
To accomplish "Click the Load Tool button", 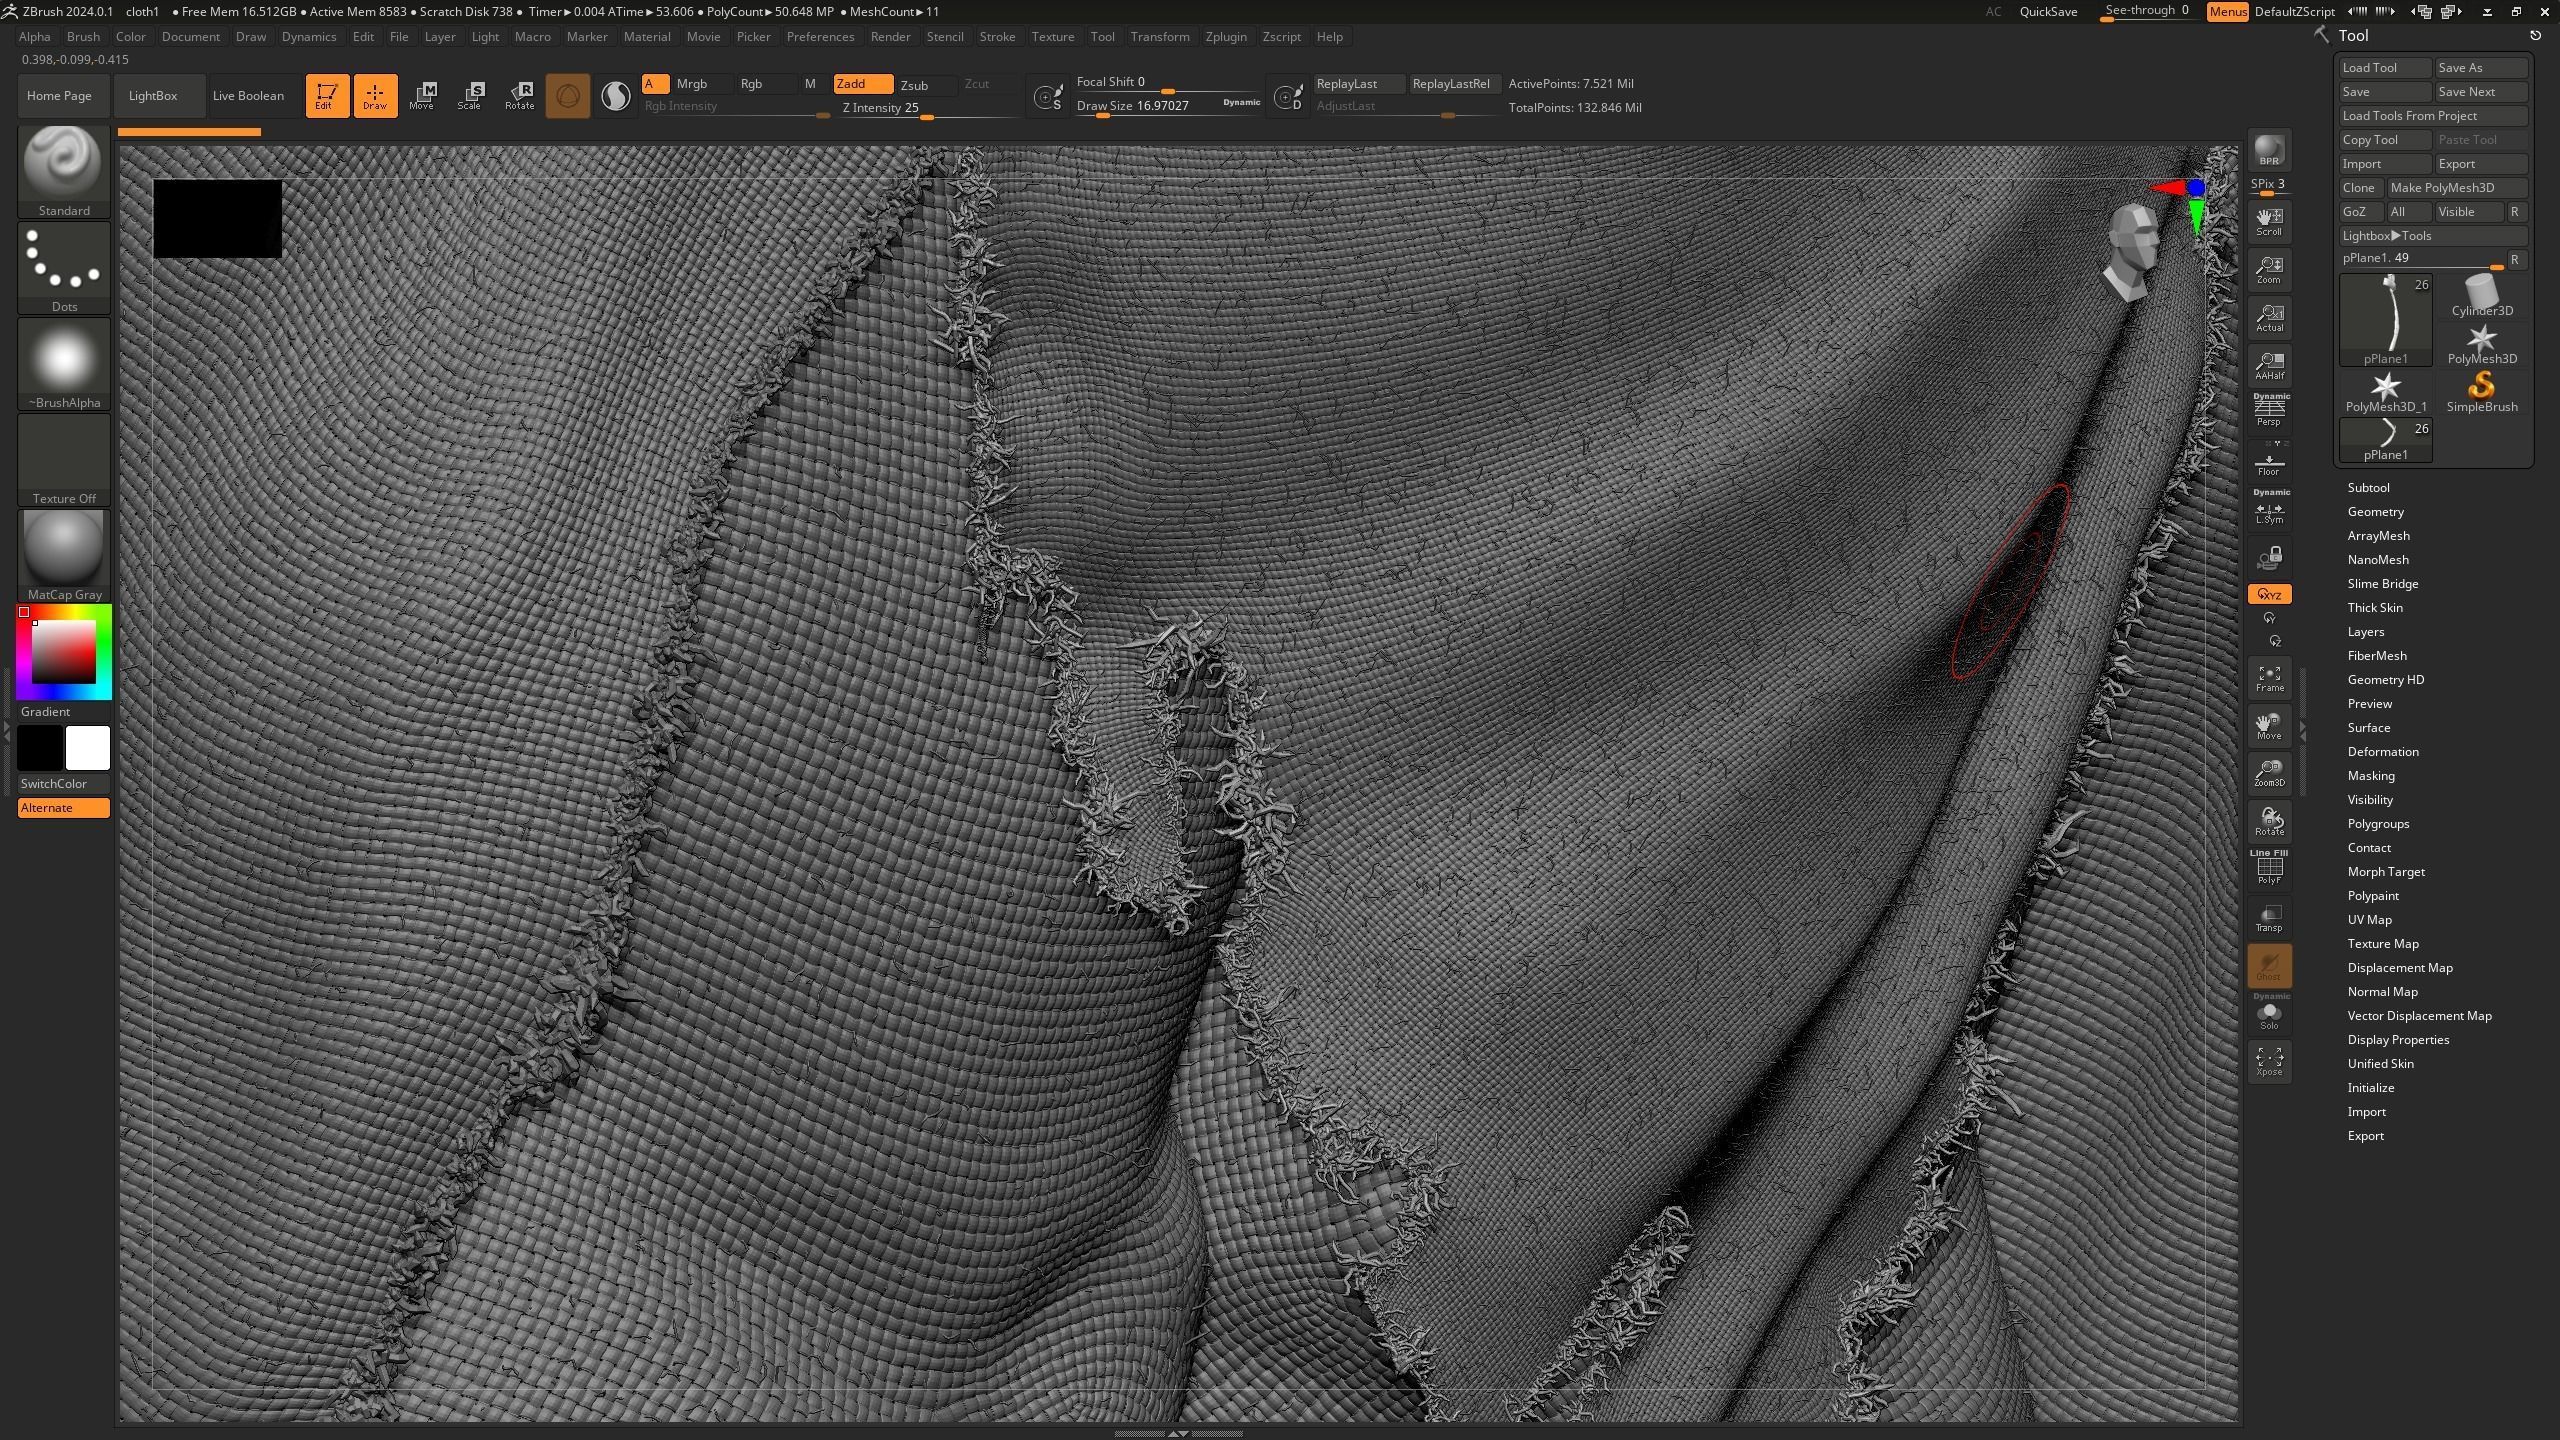I will 2384,68.
